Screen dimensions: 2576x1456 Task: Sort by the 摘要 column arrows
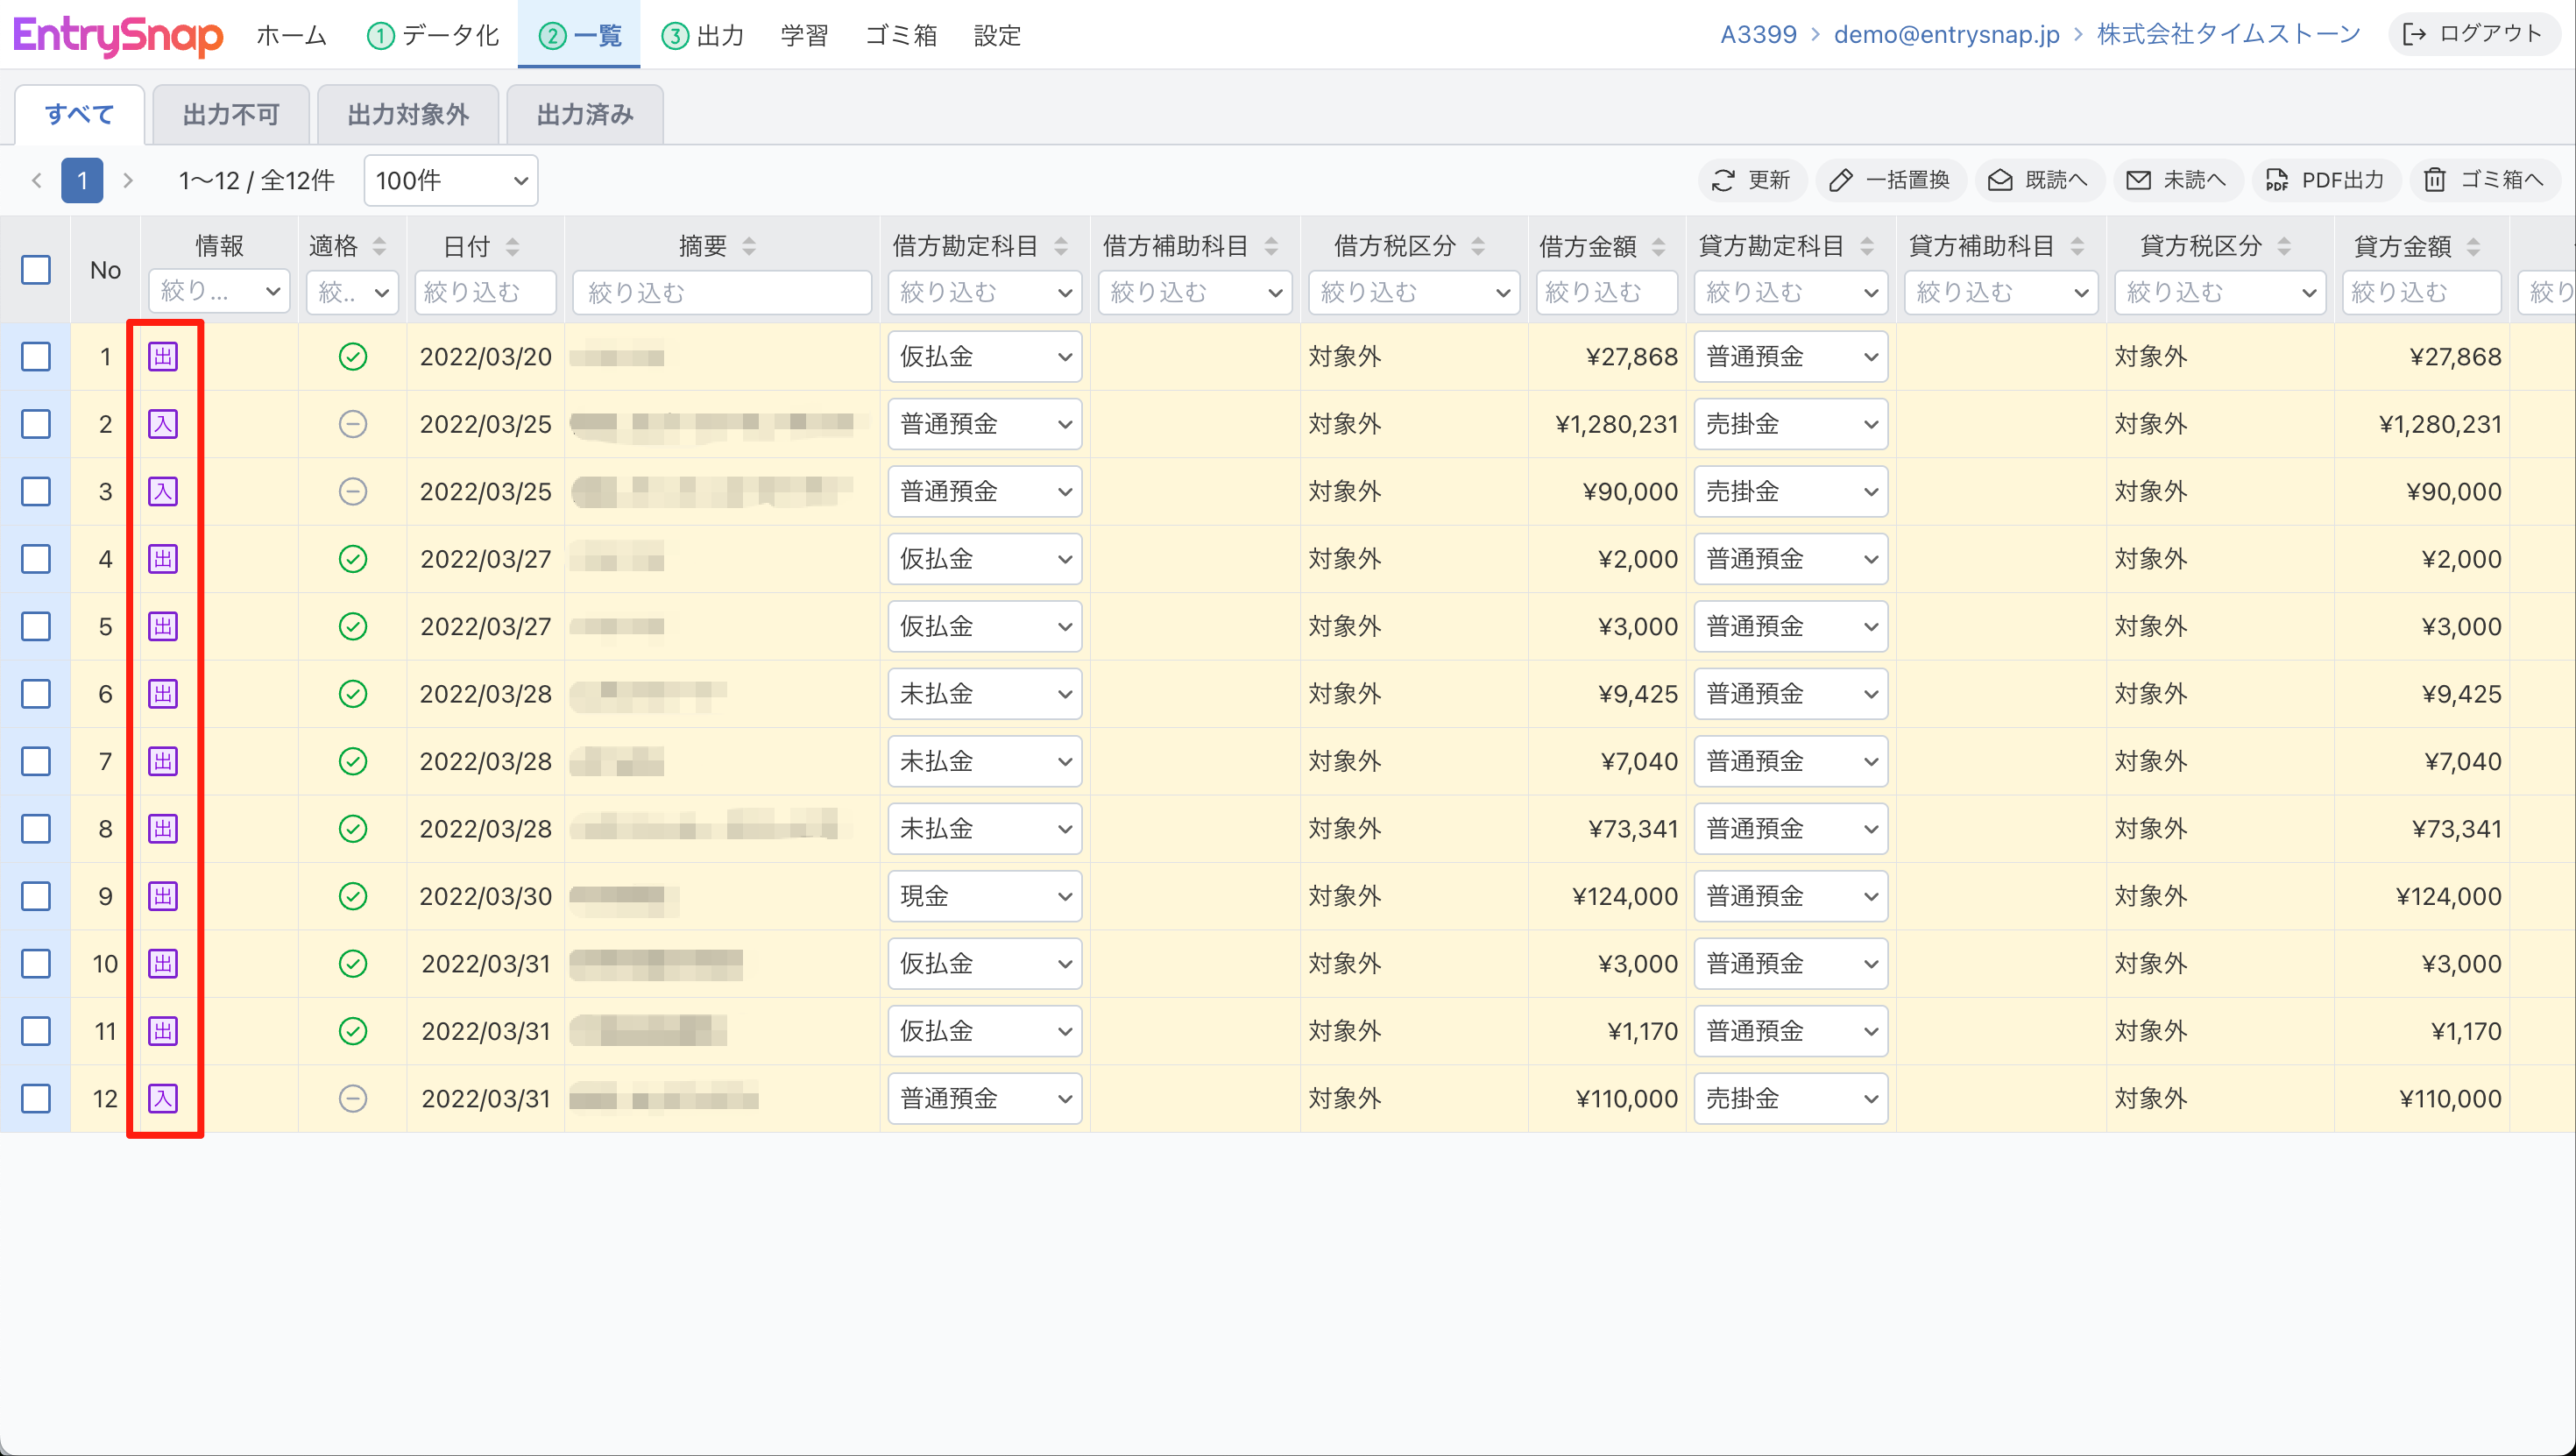pyautogui.click(x=749, y=246)
